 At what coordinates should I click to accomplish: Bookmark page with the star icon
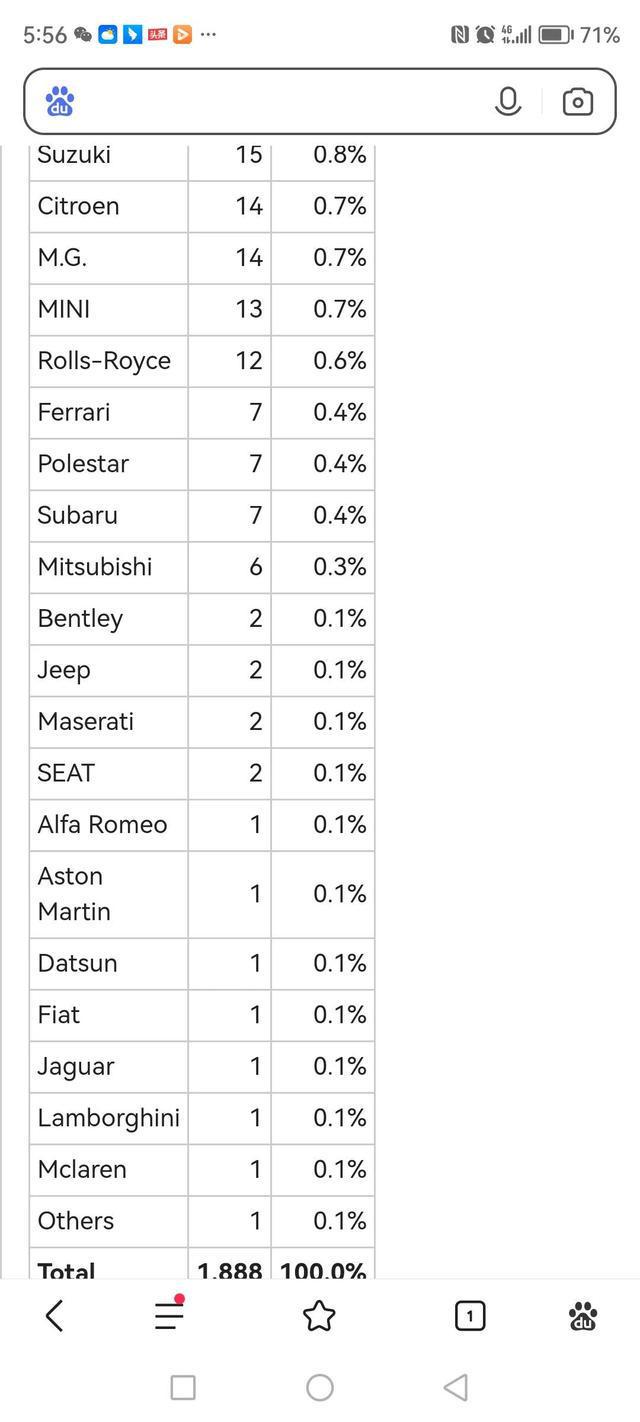319,1316
